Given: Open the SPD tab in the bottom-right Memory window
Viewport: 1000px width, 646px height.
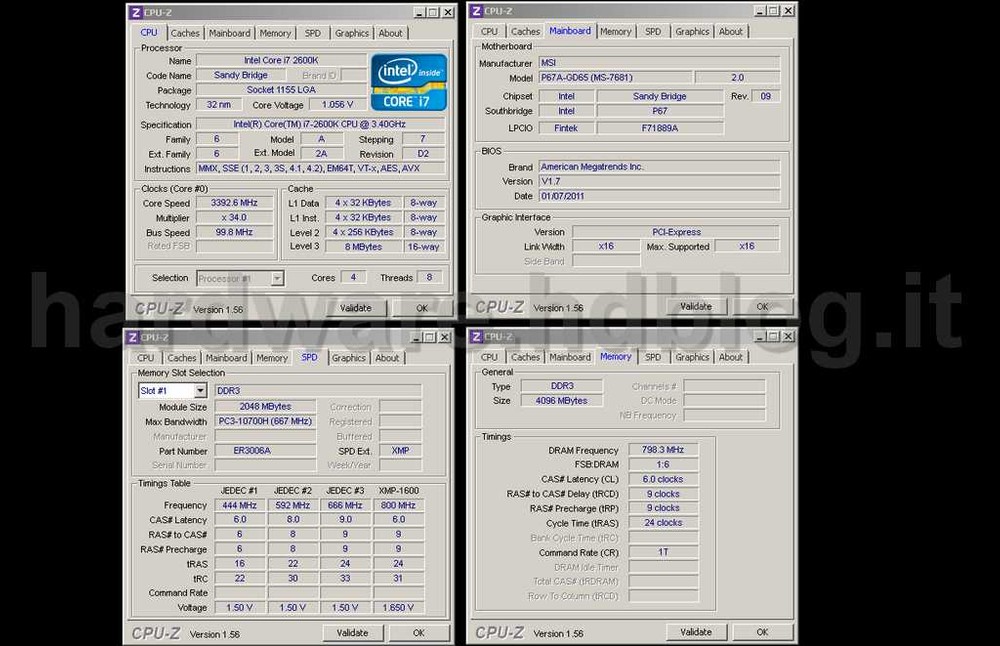Looking at the screenshot, I should (653, 357).
